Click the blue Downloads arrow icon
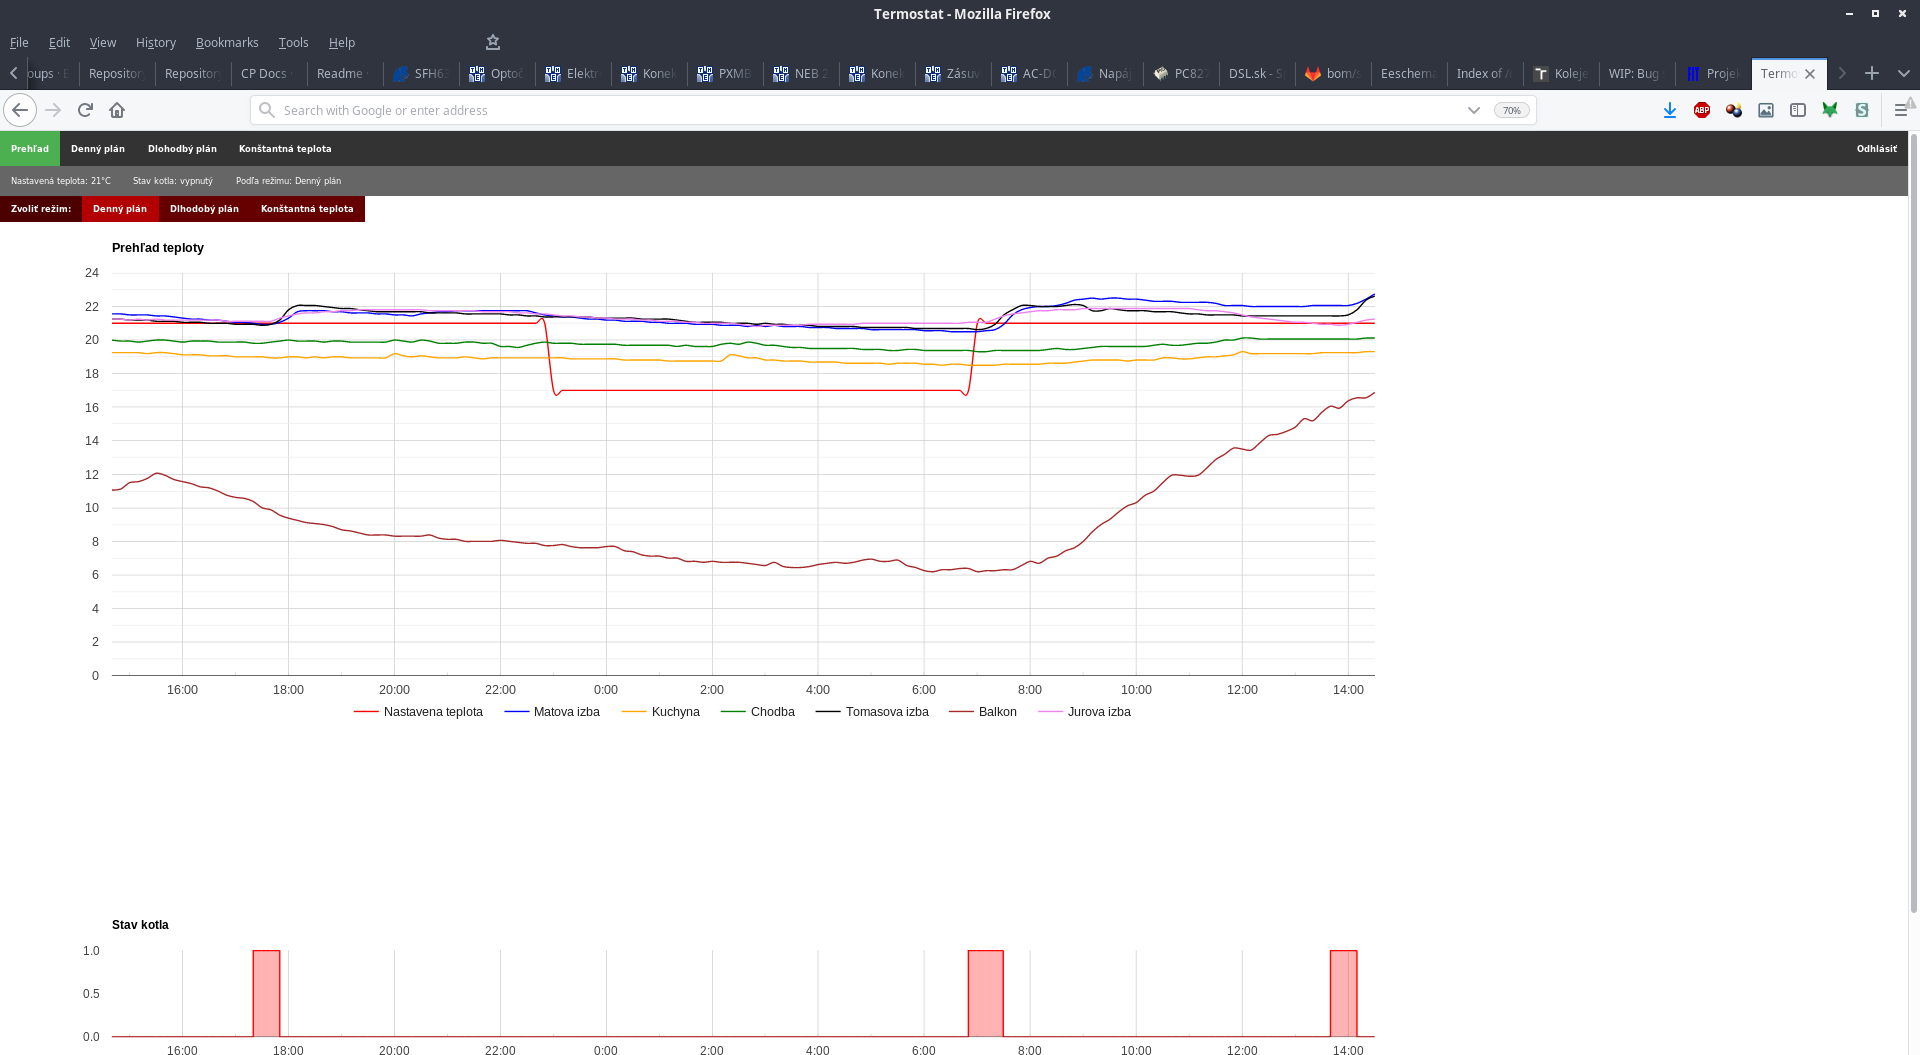The width and height of the screenshot is (1920, 1055). (x=1669, y=110)
